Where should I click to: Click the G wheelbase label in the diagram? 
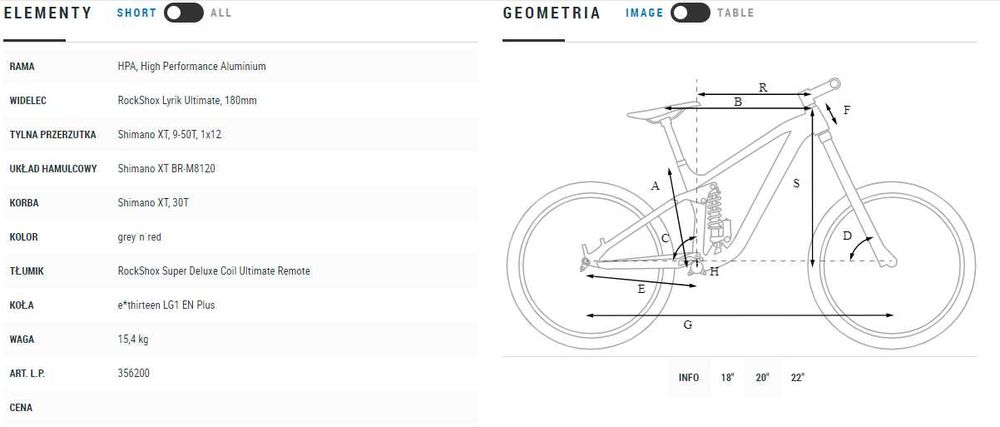click(688, 325)
